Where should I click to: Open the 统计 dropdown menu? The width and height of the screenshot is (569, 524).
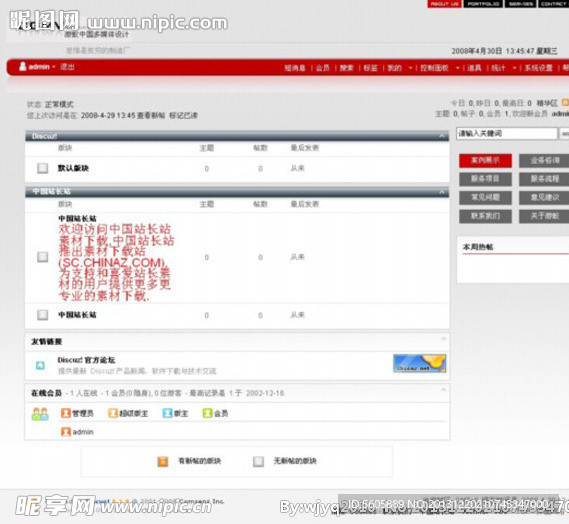pyautogui.click(x=514, y=68)
